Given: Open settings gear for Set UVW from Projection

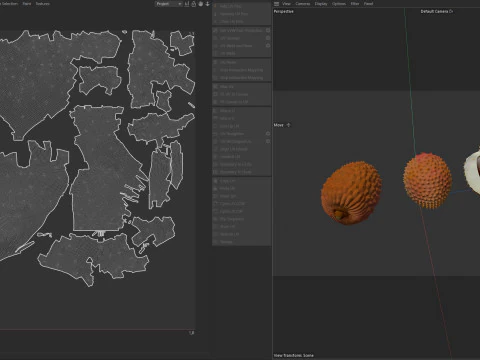Looking at the screenshot, I should [268, 30].
